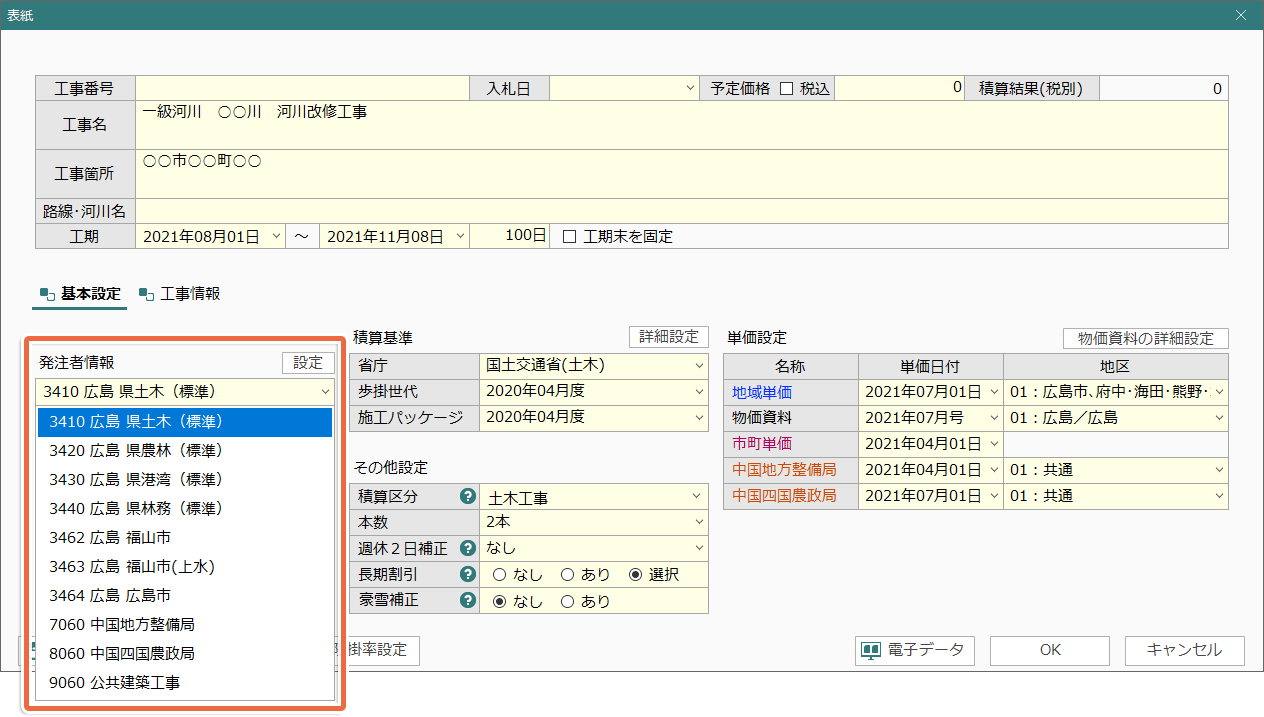The image size is (1264, 717).
Task: Click the help icon beside 週休２日補正
Action: (x=466, y=548)
